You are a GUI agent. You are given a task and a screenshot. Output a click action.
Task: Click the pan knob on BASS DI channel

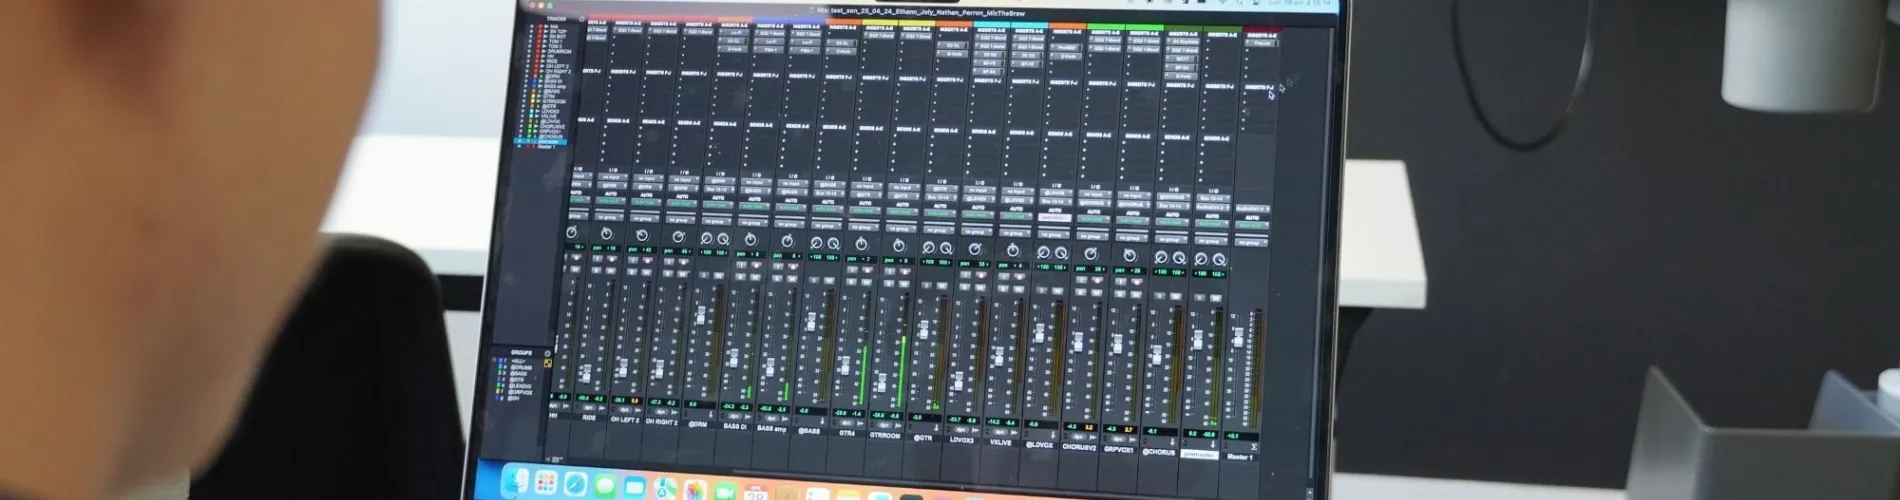tap(752, 240)
